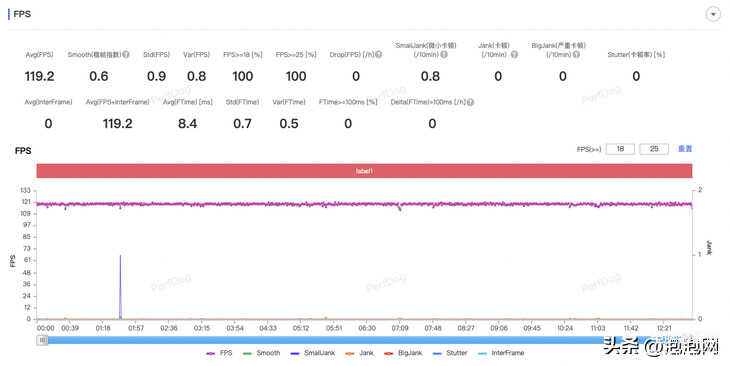Click the Std(FPS) value 0.9
The width and height of the screenshot is (730, 366).
[156, 76]
